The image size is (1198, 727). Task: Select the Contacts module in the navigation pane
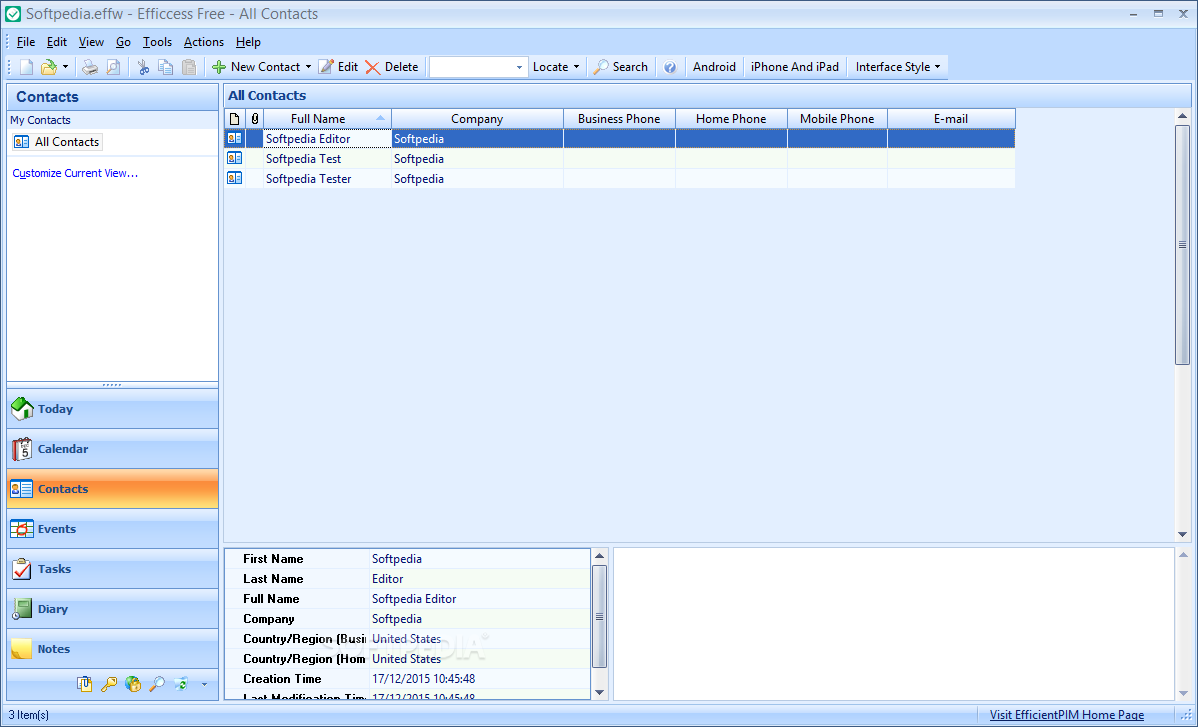click(112, 489)
